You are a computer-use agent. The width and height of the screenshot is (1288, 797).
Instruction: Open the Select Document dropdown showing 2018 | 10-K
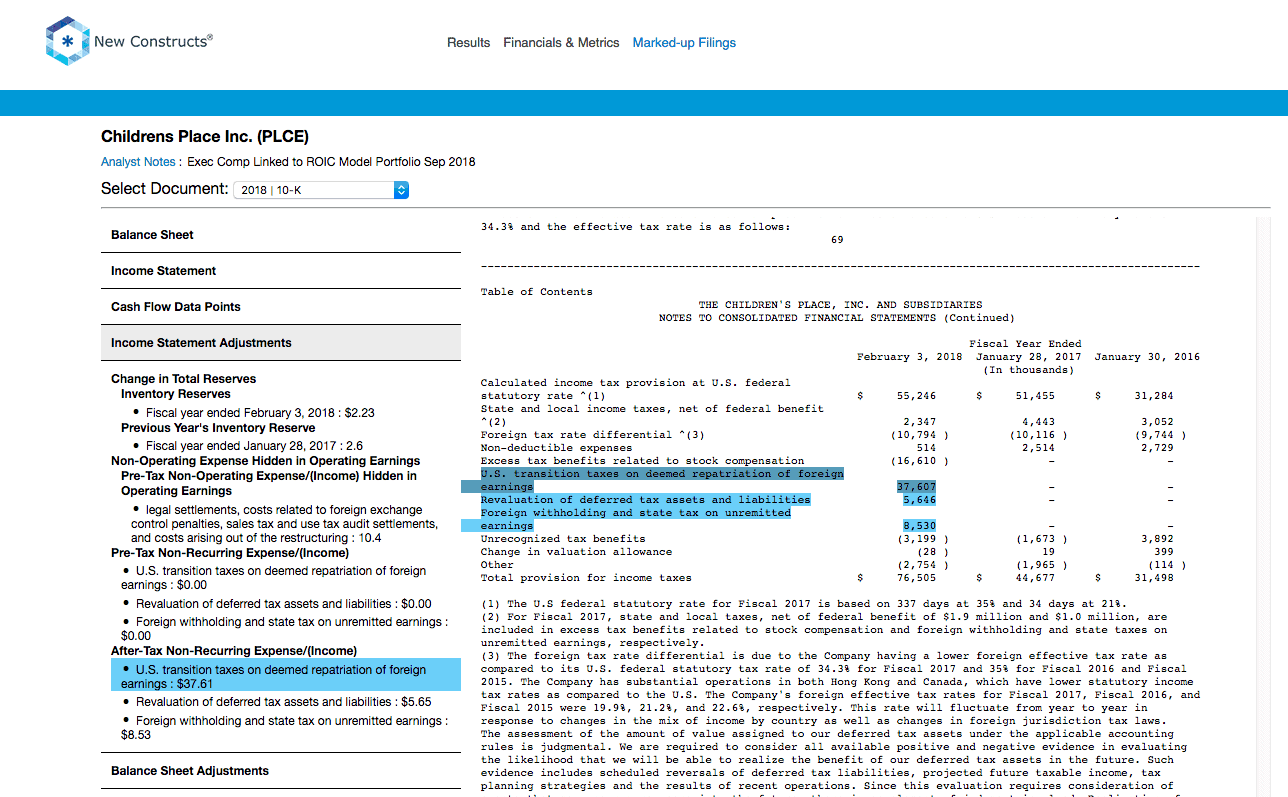coord(321,189)
